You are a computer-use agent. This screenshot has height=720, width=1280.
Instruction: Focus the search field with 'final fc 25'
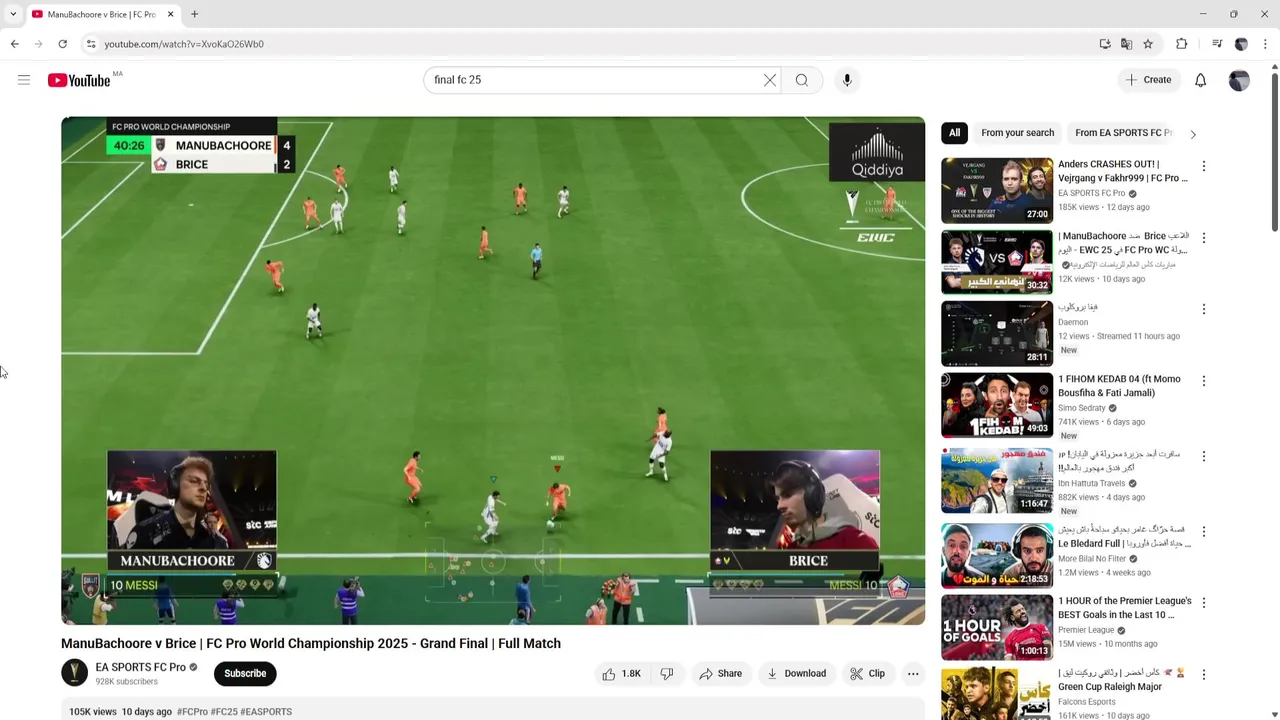pyautogui.click(x=595, y=80)
